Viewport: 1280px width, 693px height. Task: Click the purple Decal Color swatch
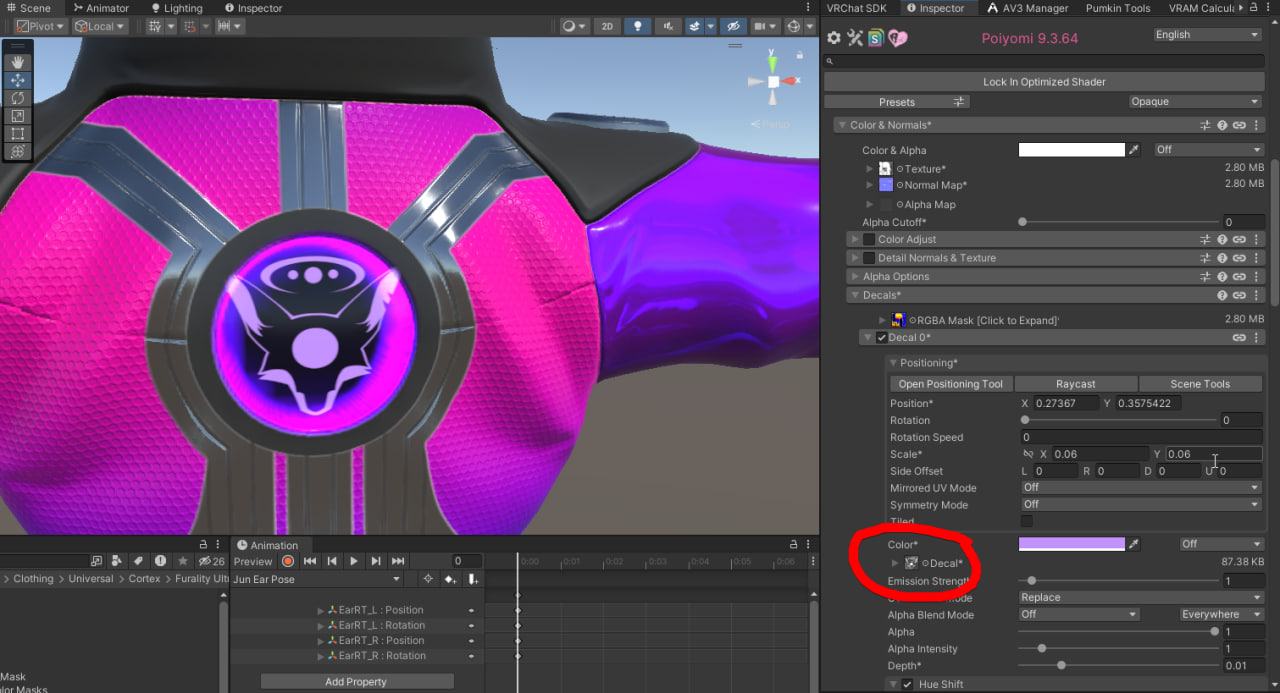pyautogui.click(x=1071, y=544)
